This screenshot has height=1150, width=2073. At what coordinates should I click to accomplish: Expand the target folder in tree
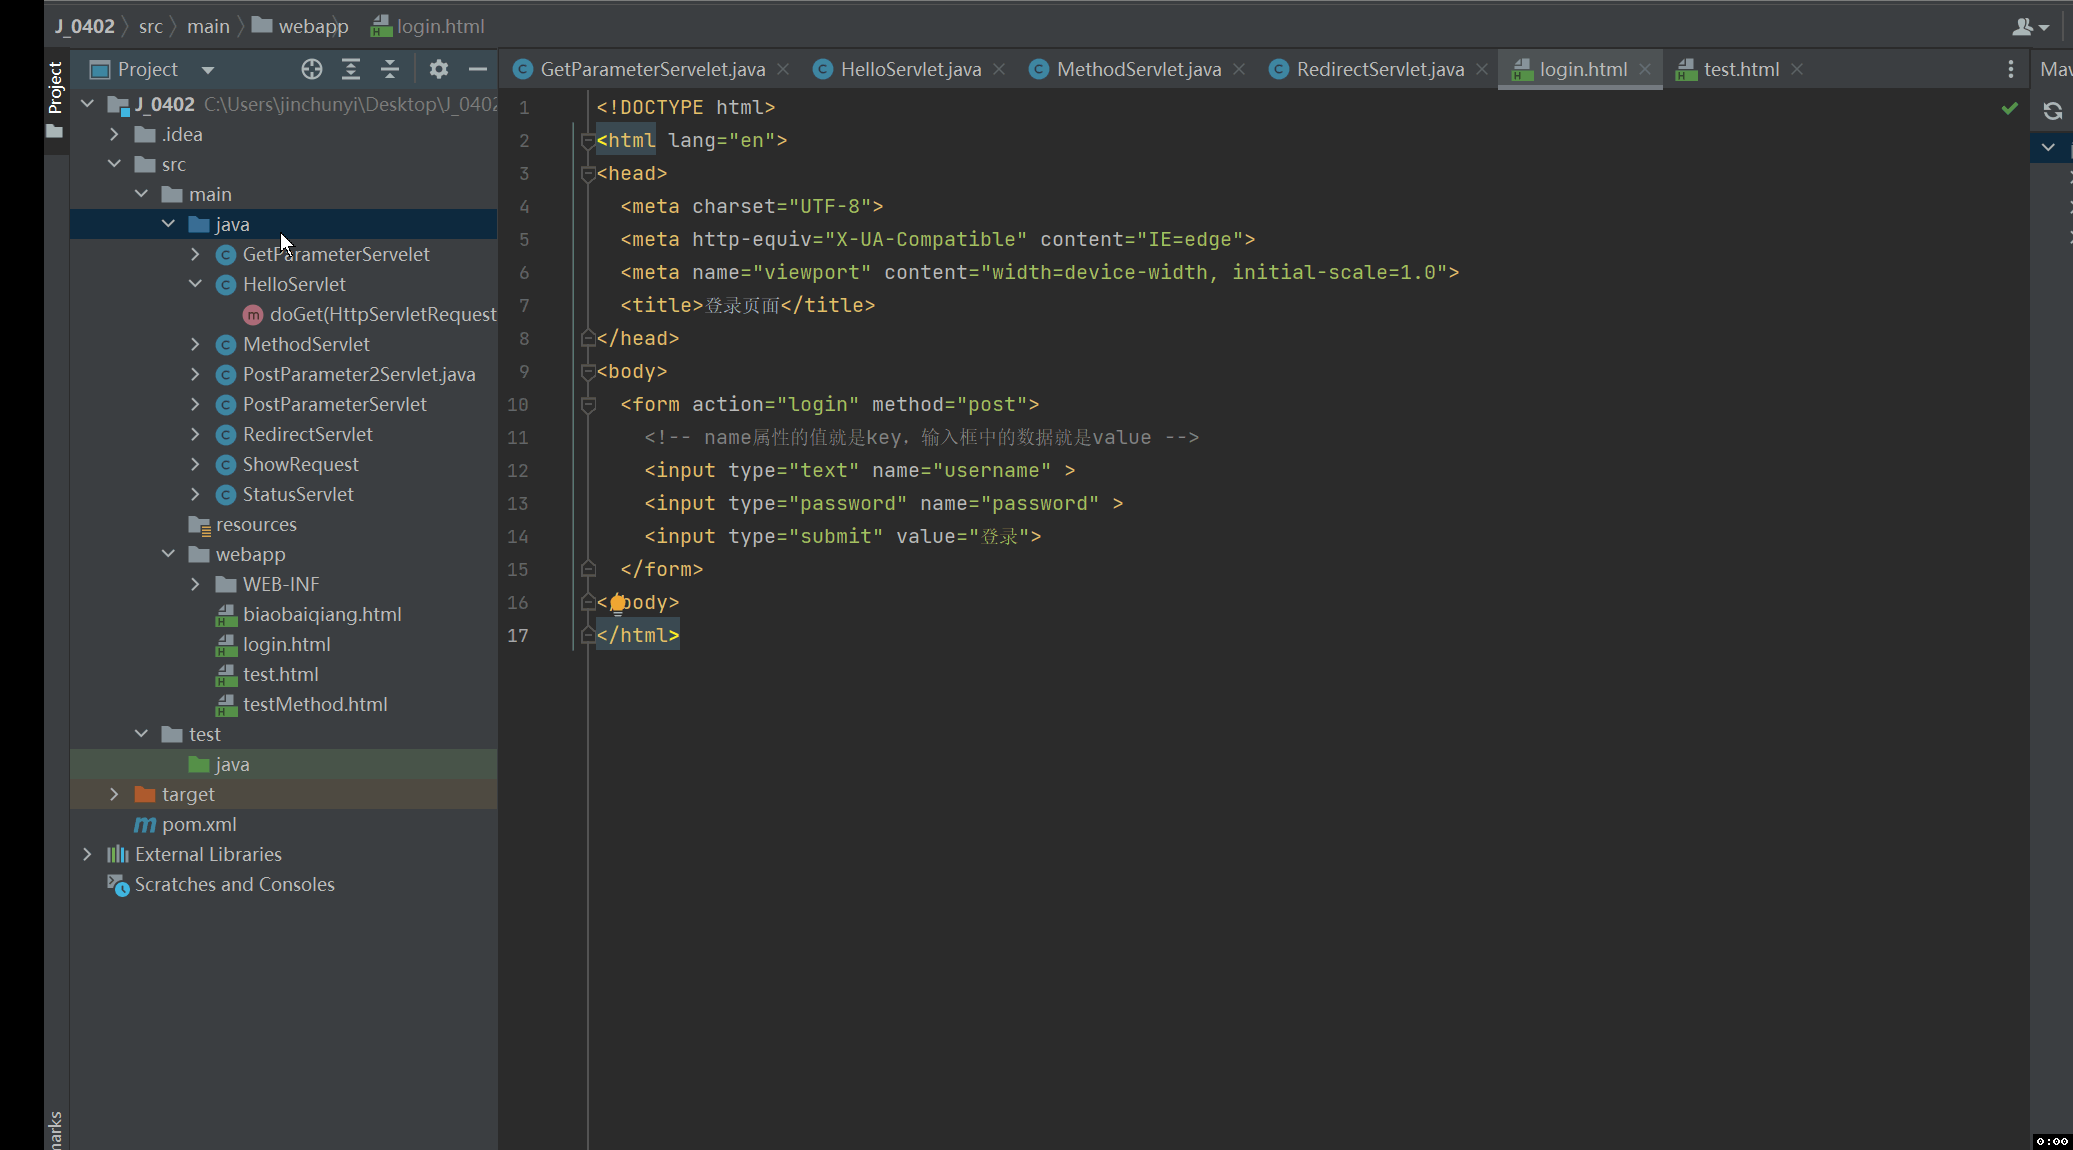[114, 794]
